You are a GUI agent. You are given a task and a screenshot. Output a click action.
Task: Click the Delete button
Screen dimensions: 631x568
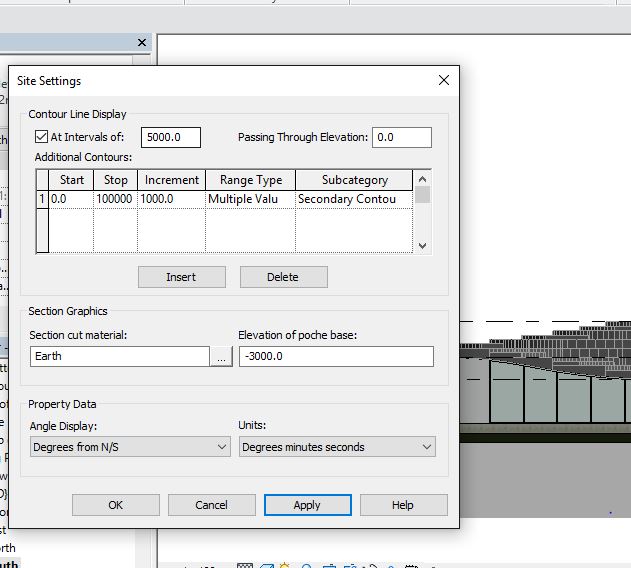(284, 277)
